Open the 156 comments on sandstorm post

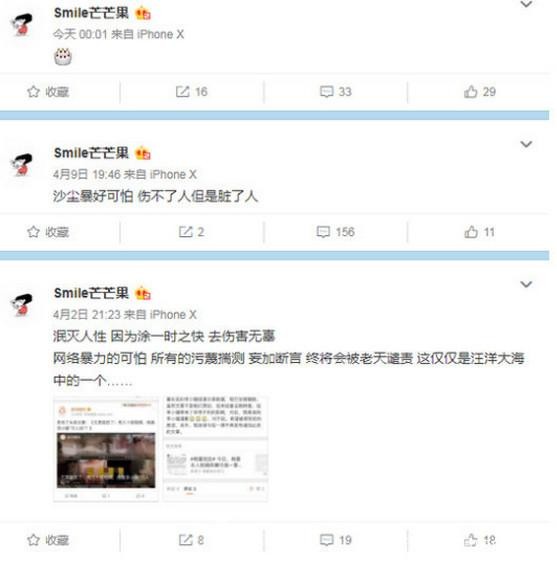(x=336, y=232)
